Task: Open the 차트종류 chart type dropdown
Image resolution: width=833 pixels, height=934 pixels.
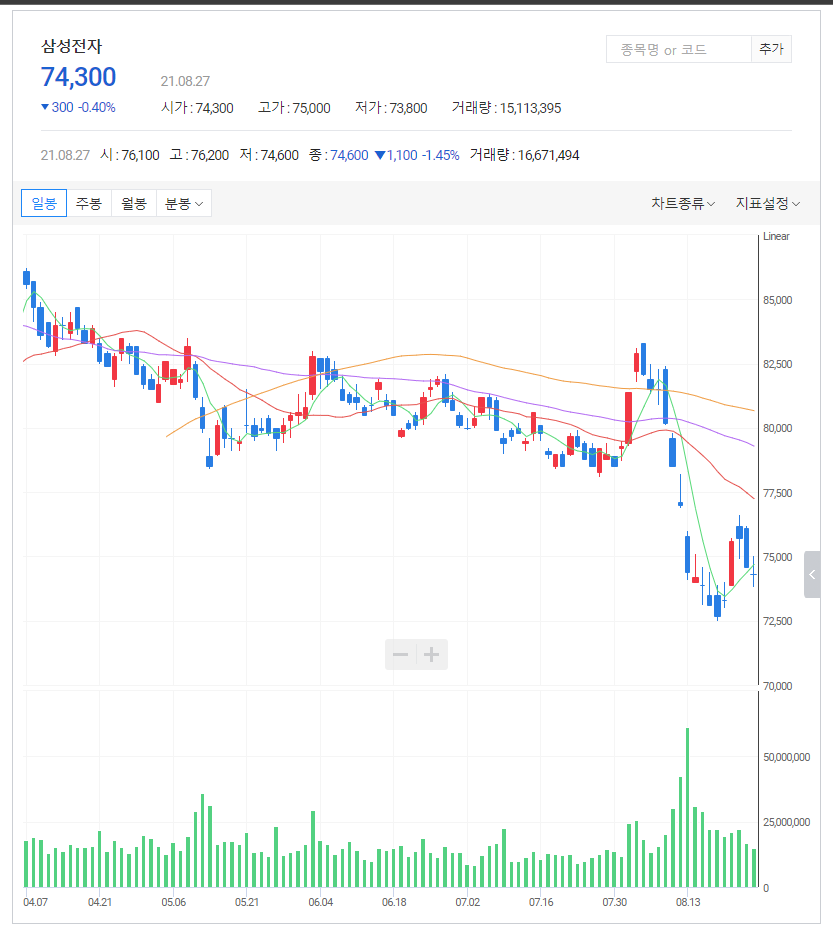Action: (683, 203)
